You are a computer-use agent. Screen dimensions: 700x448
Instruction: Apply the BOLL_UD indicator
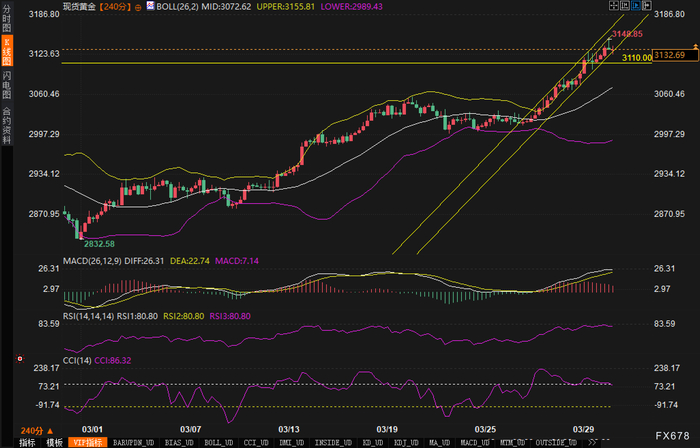219,443
